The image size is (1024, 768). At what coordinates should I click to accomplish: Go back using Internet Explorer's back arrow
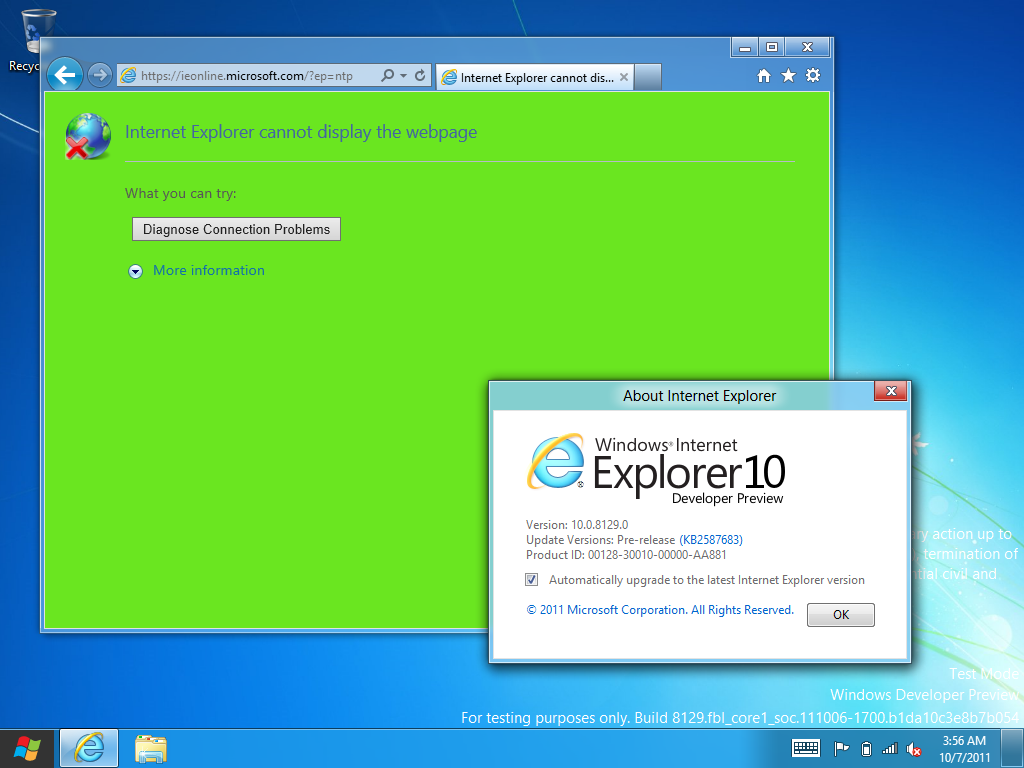coord(65,75)
